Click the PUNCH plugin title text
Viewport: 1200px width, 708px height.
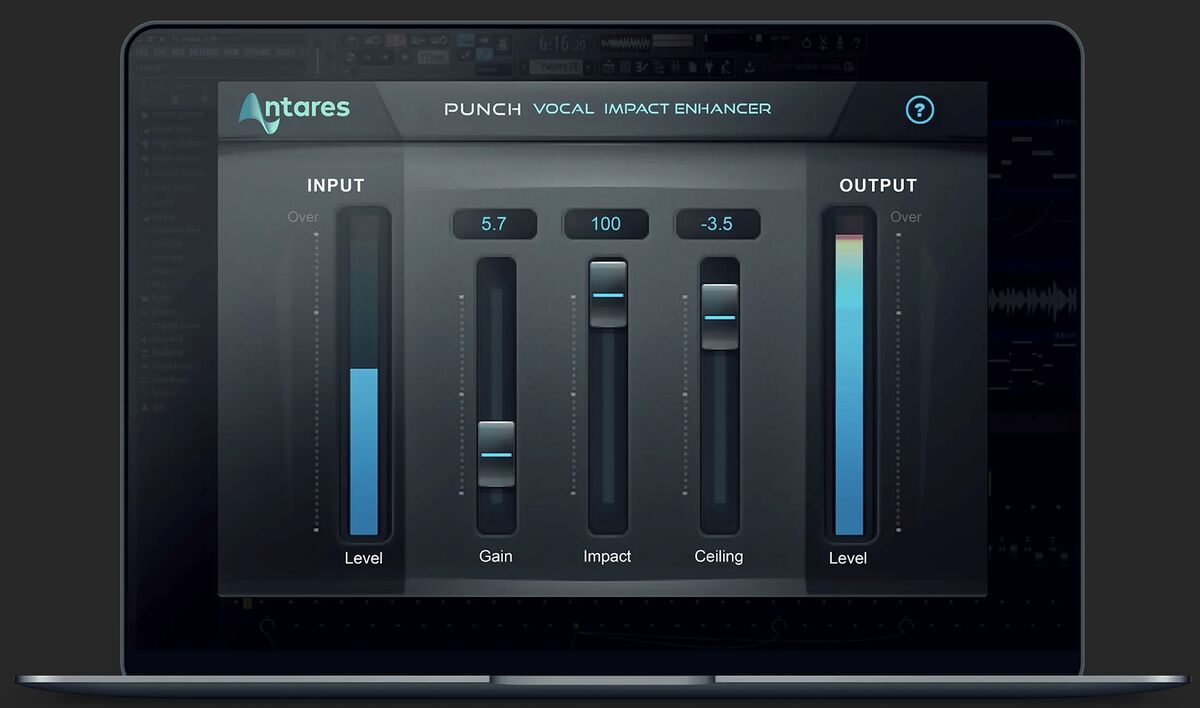[483, 109]
